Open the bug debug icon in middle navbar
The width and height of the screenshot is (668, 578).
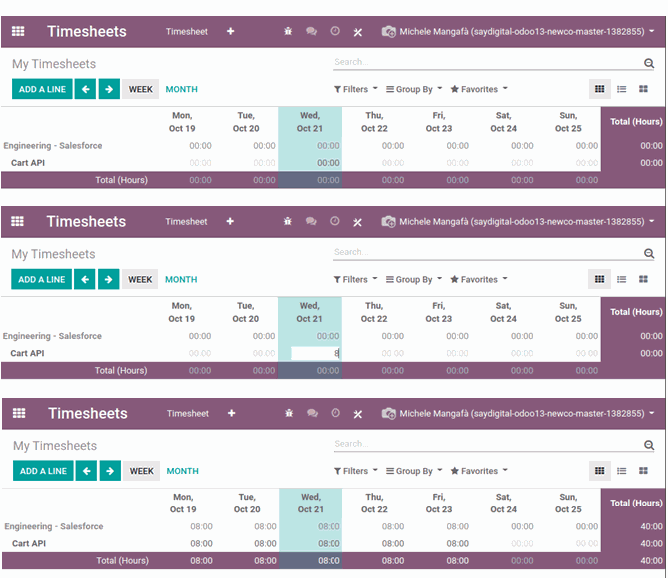[x=288, y=222]
